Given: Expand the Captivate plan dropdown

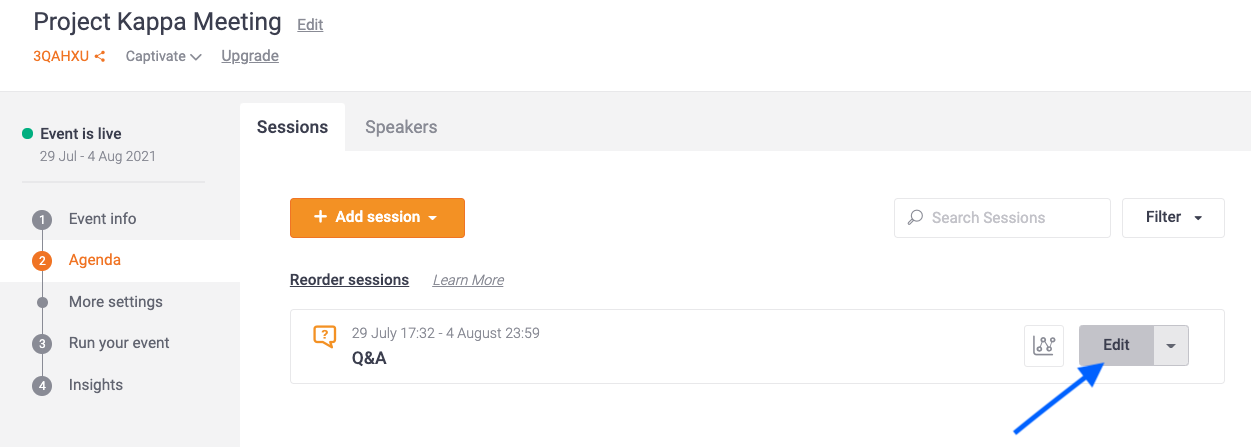Looking at the screenshot, I should point(164,57).
